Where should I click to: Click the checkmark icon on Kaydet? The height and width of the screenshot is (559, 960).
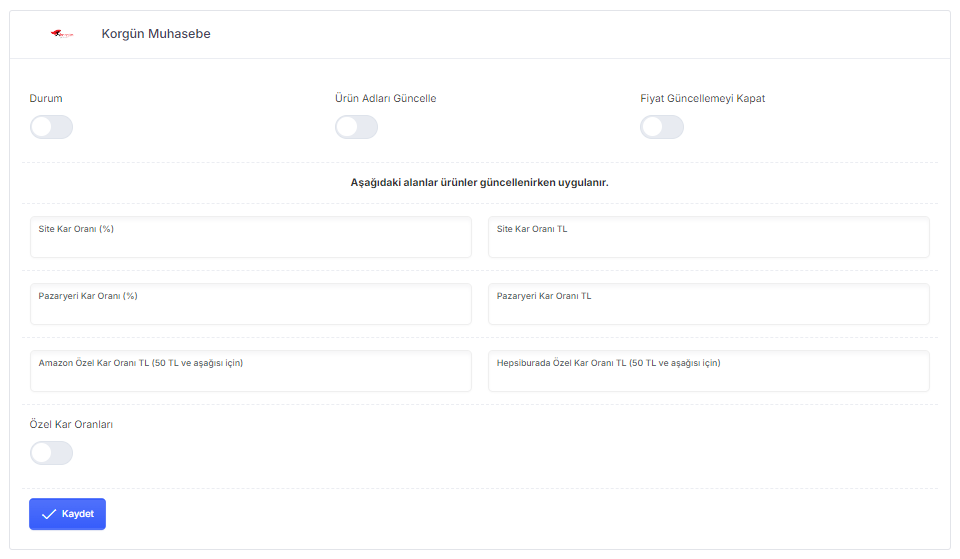pyautogui.click(x=49, y=514)
